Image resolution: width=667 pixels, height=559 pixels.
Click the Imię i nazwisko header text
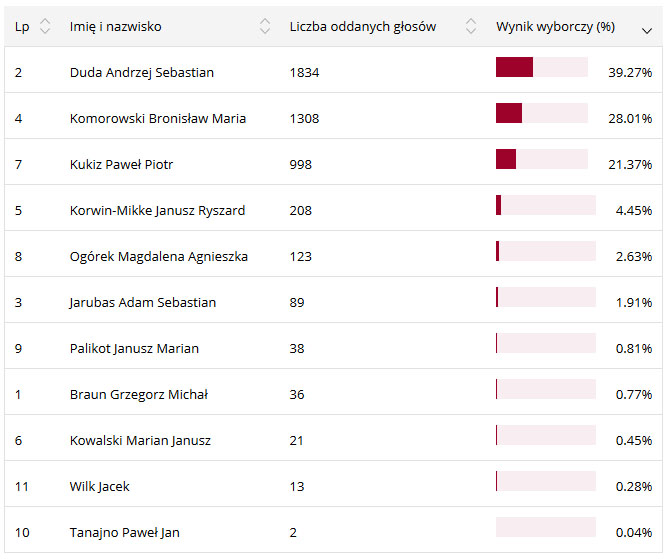coord(115,27)
